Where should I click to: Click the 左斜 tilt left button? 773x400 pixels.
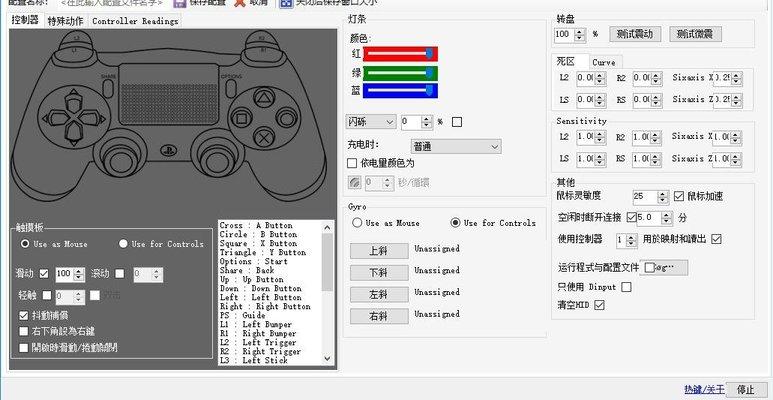tap(379, 295)
